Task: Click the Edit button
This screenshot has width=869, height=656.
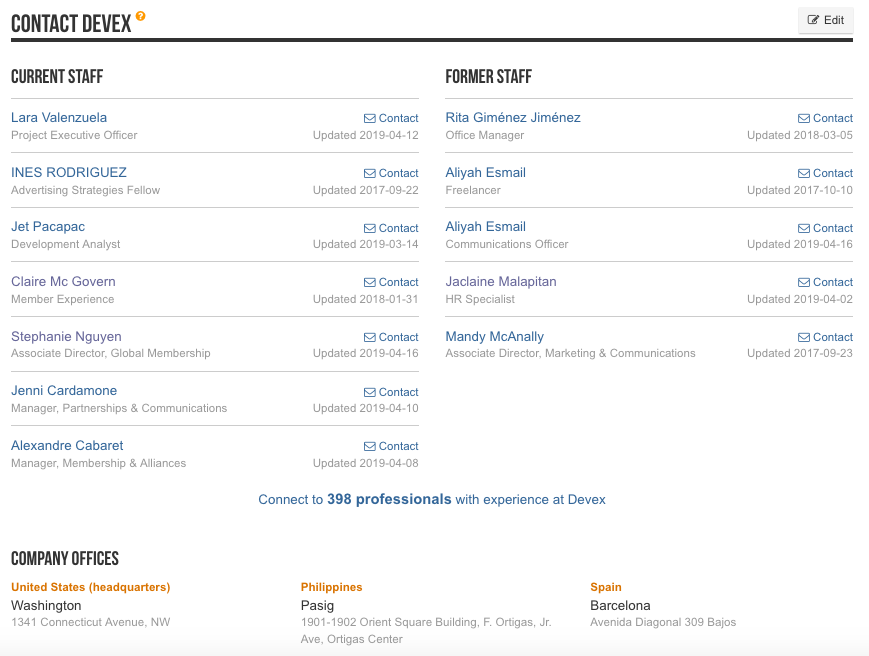Action: pos(825,20)
